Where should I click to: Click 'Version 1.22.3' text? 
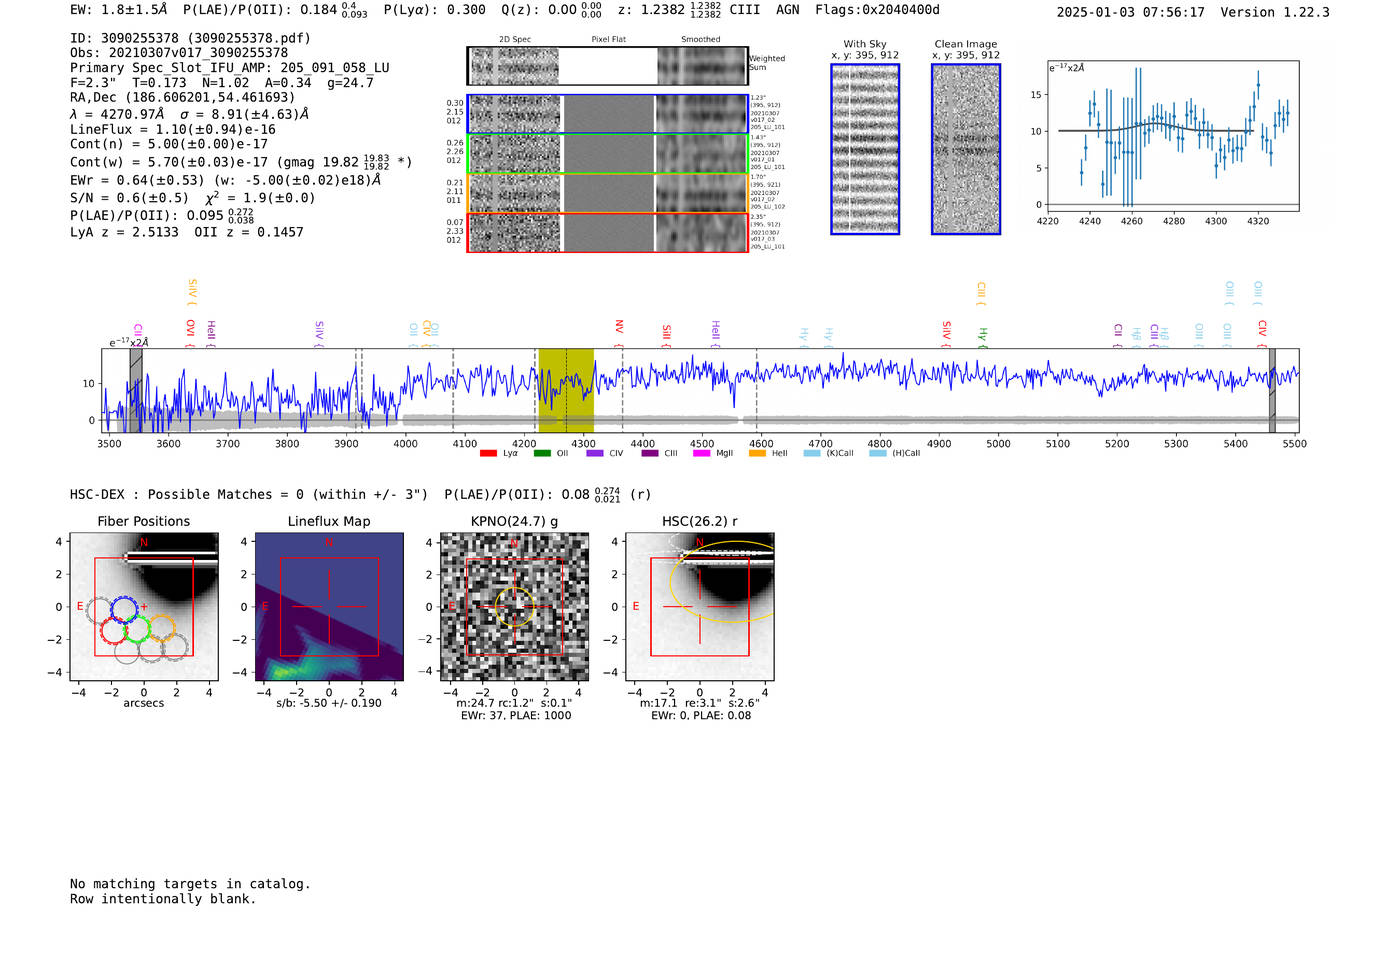click(x=1275, y=12)
